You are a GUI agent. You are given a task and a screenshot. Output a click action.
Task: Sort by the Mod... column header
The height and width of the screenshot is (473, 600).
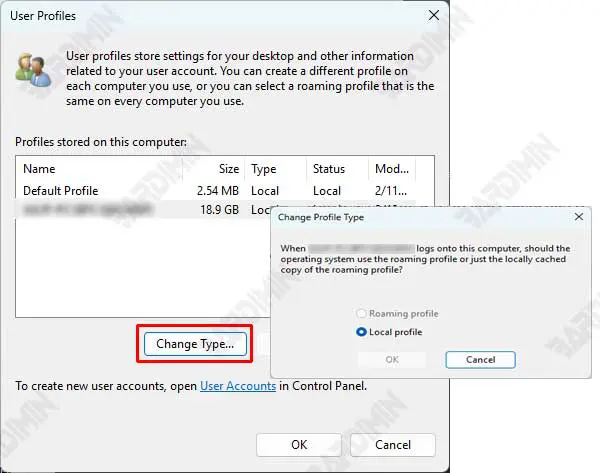coord(392,169)
